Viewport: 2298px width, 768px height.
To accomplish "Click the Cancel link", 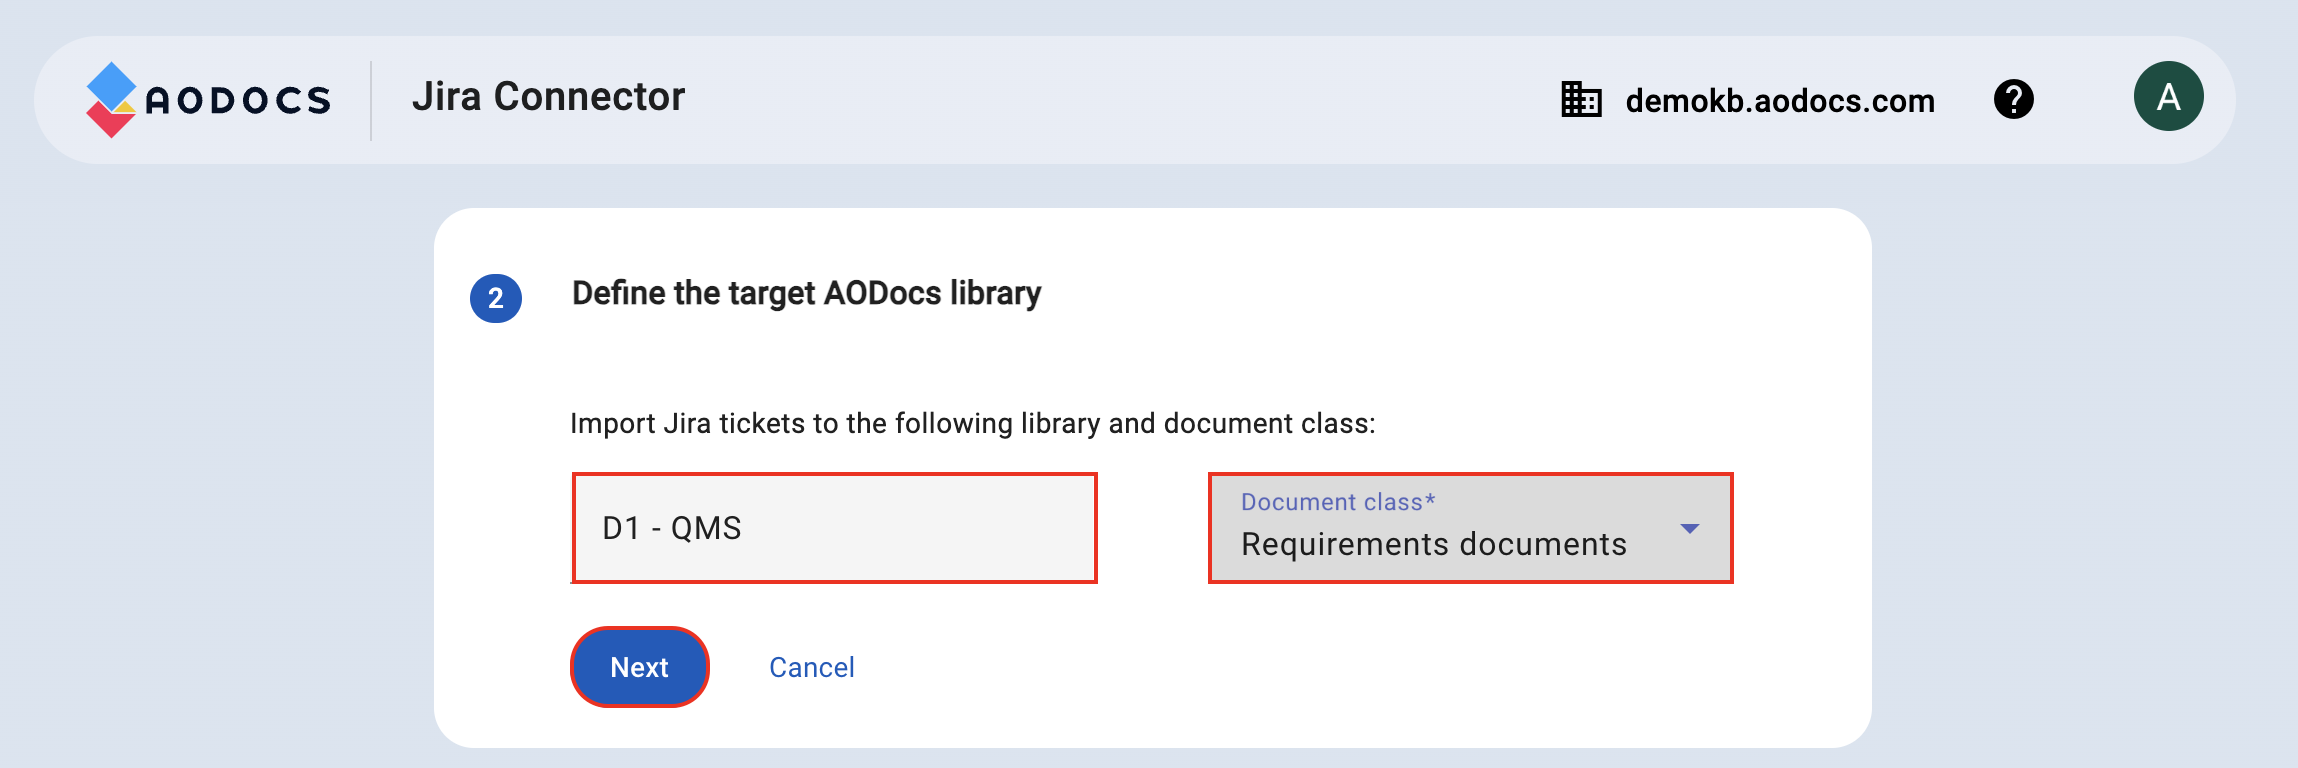I will (811, 667).
